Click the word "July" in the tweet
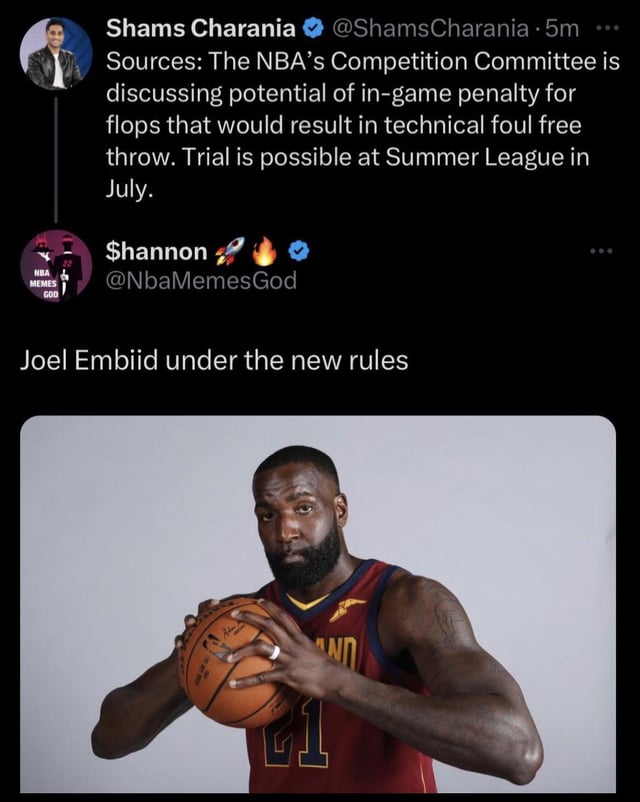640x802 pixels. tap(129, 187)
